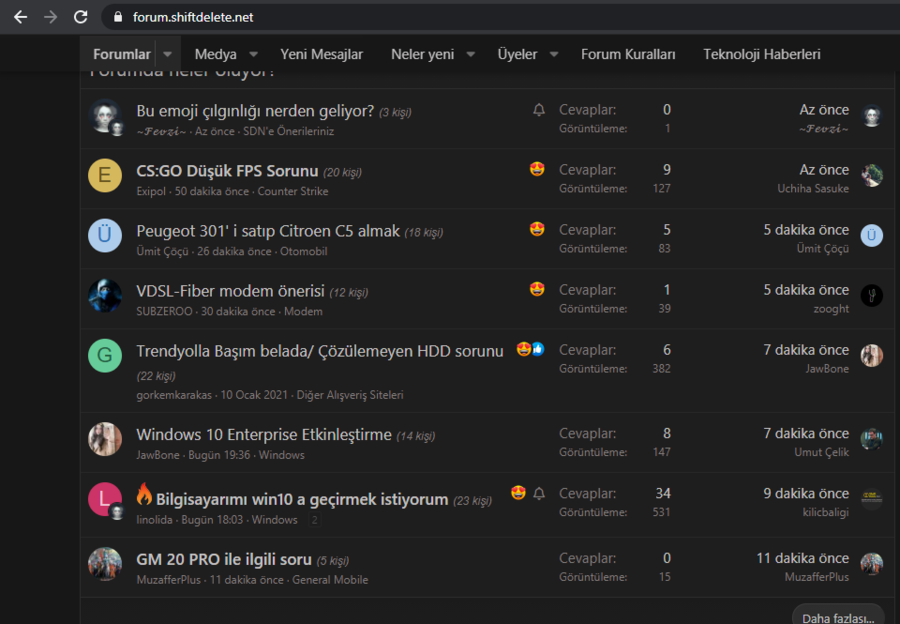Click SUBZEROO's avatar image
Screen dimensions: 900x624
[x=105, y=295]
